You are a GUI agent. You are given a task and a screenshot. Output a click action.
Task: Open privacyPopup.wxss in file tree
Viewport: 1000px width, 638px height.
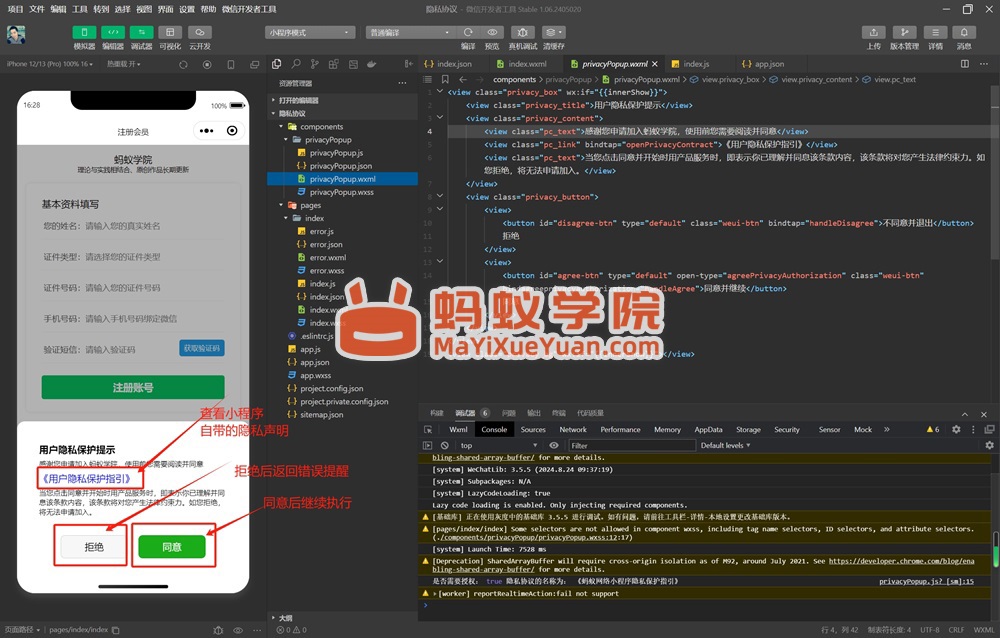pyautogui.click(x=341, y=192)
